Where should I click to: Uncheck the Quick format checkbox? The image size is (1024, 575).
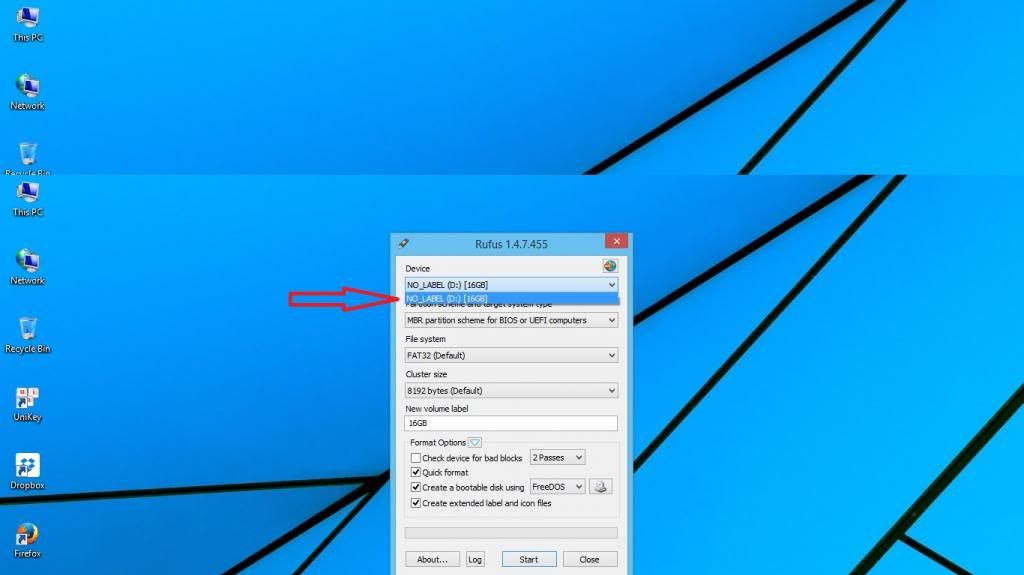point(415,472)
